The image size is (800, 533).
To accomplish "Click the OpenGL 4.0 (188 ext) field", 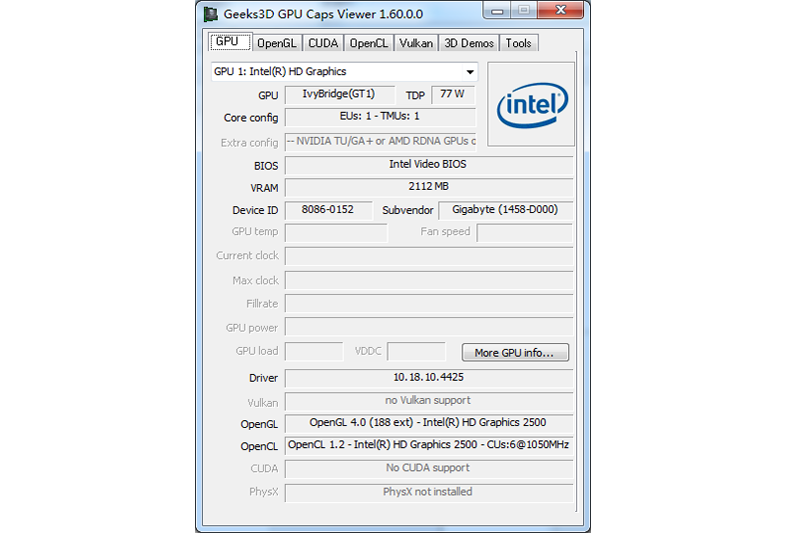I will 429,423.
